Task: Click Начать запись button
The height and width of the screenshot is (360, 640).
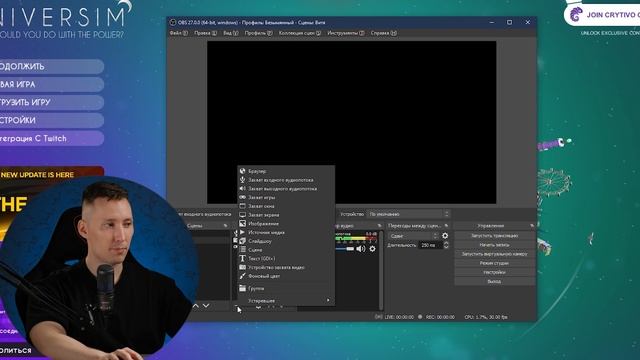Action: 494,244
